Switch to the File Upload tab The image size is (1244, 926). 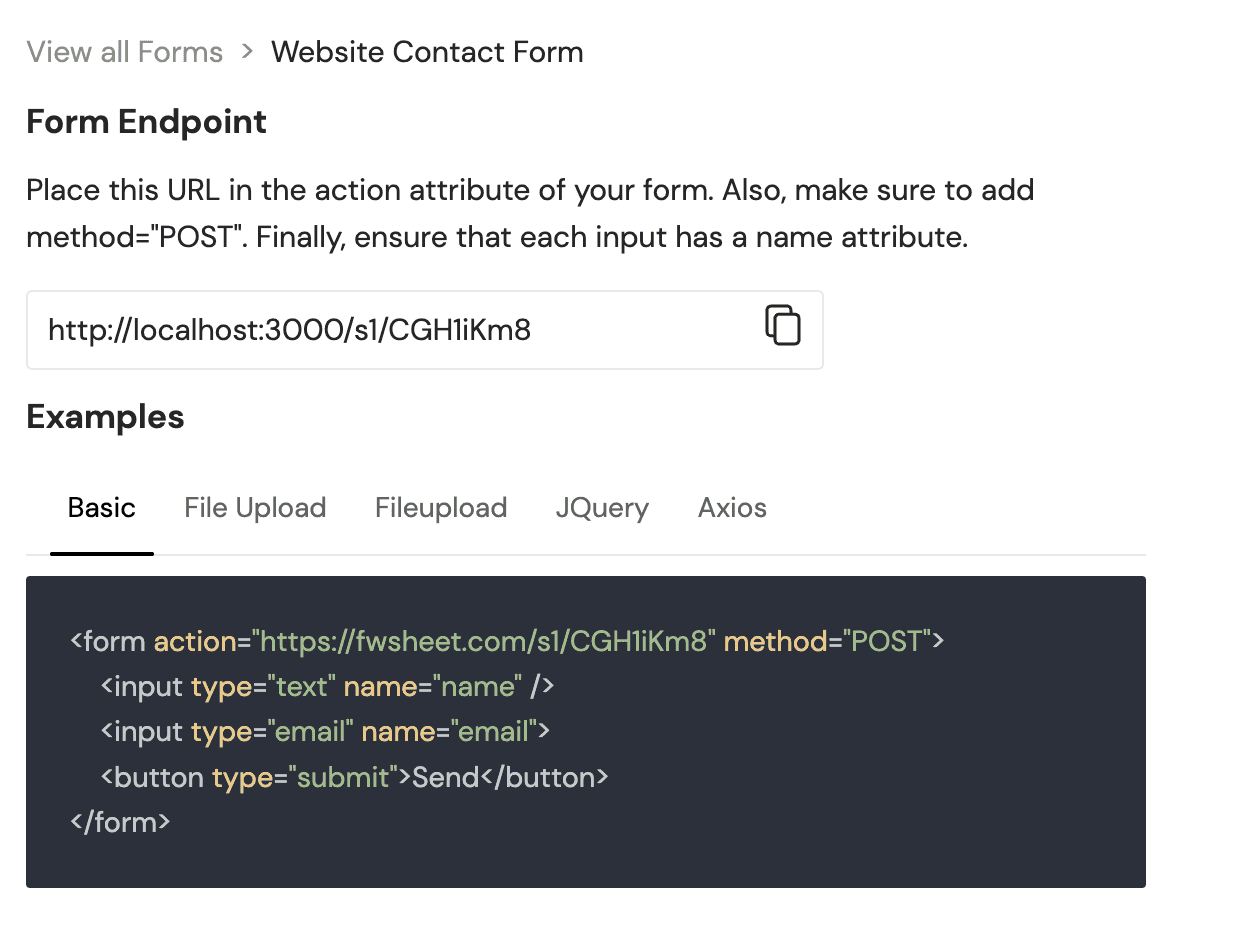(x=255, y=508)
